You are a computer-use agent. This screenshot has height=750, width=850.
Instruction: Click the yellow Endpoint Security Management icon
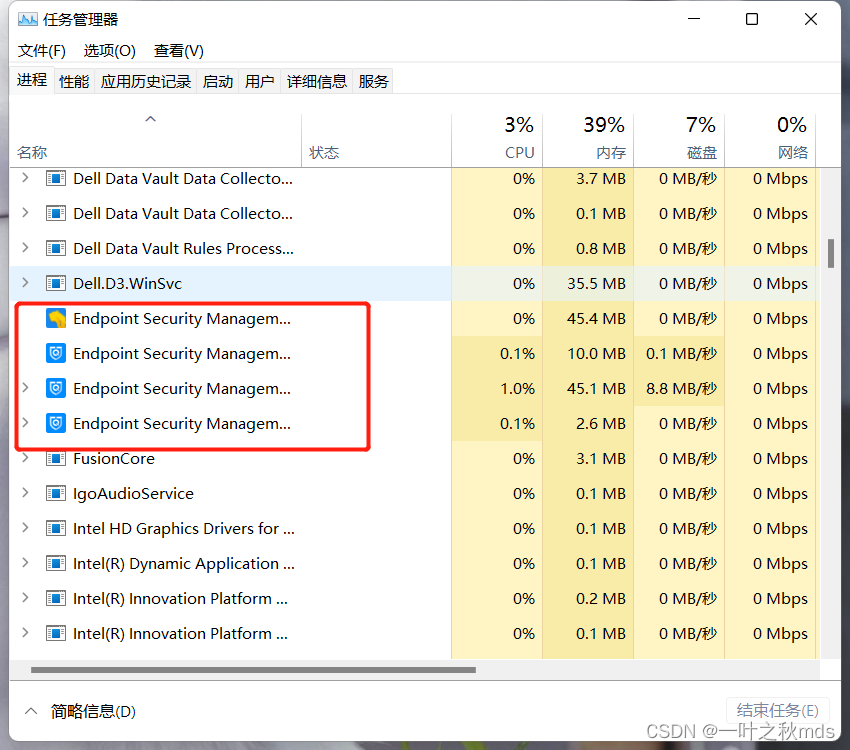(x=56, y=319)
